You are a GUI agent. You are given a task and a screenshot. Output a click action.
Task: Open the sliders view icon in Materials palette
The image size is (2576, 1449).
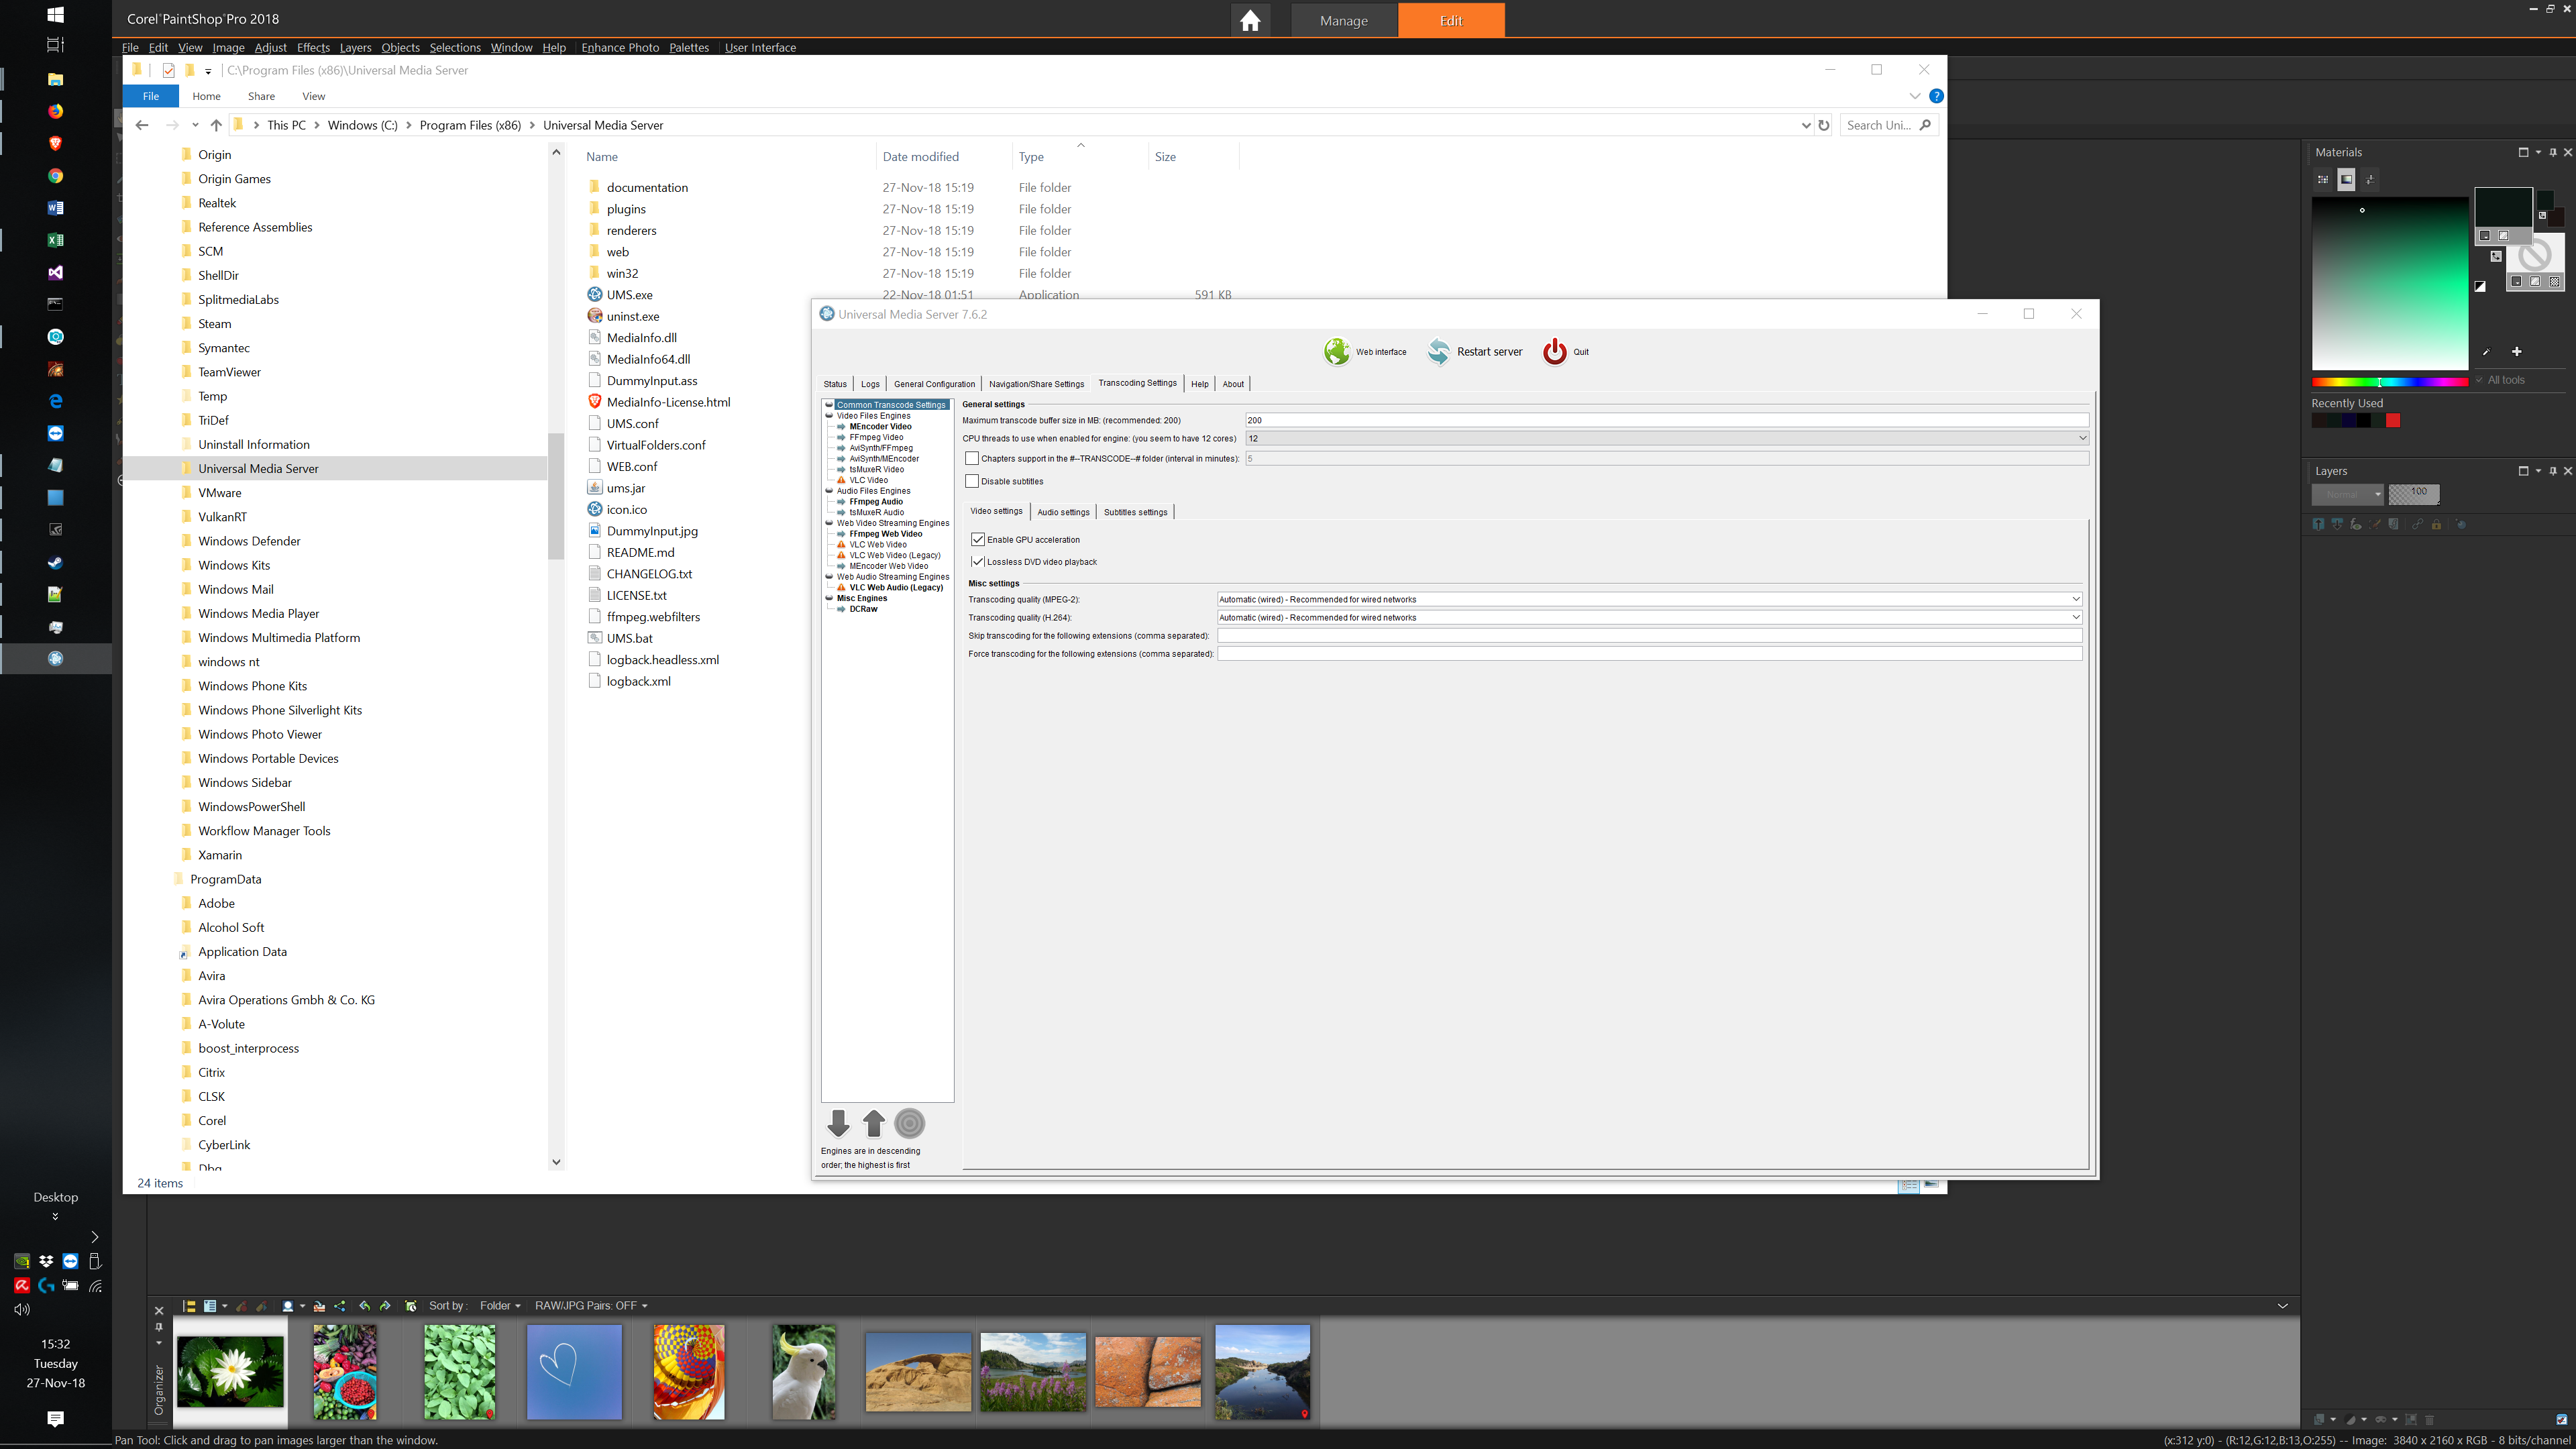2369,180
